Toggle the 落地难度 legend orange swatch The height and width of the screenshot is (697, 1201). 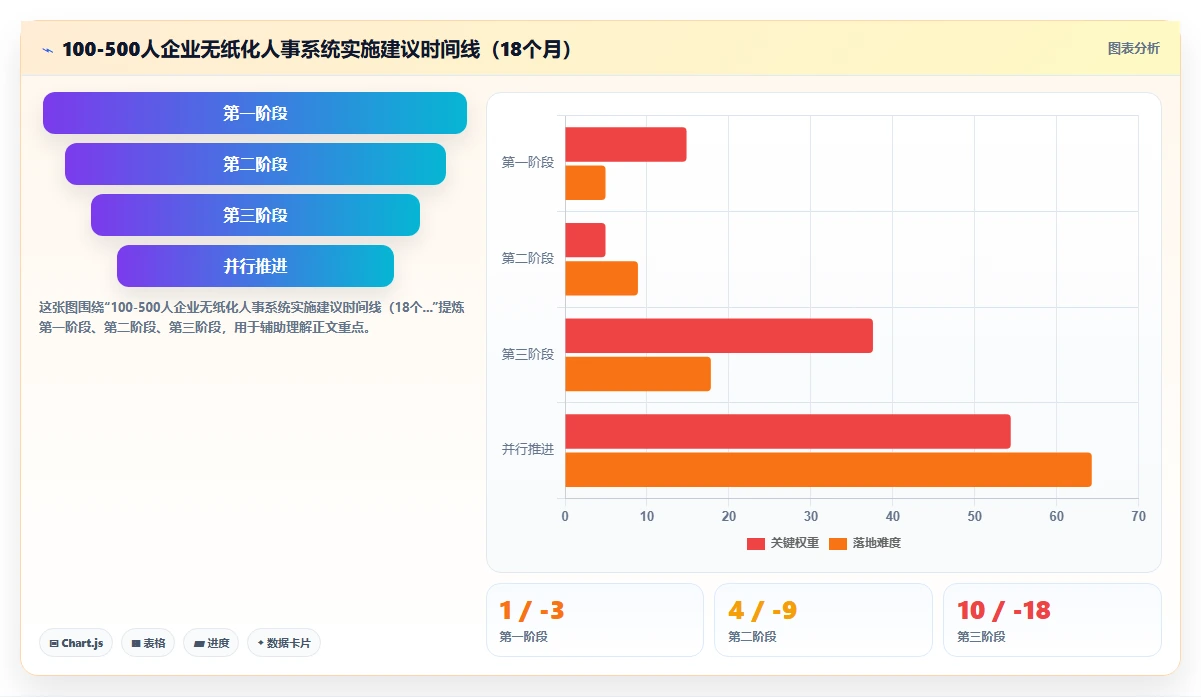coord(838,543)
